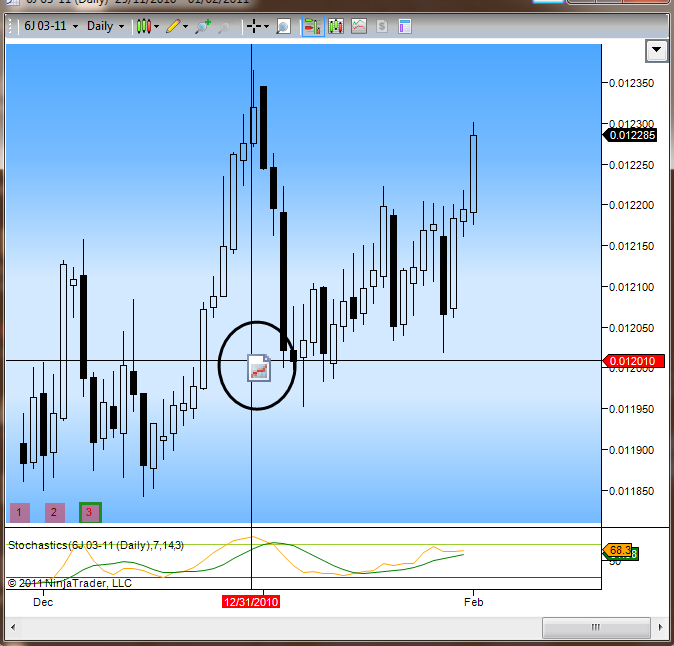
Task: Open the 6J 03-11 instrument dropdown
Action: pos(51,26)
